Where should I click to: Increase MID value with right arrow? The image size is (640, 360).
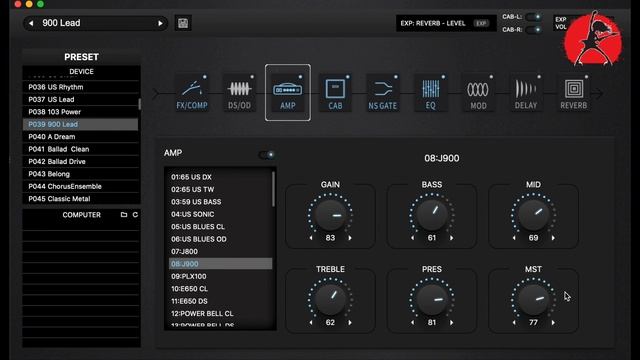553,238
